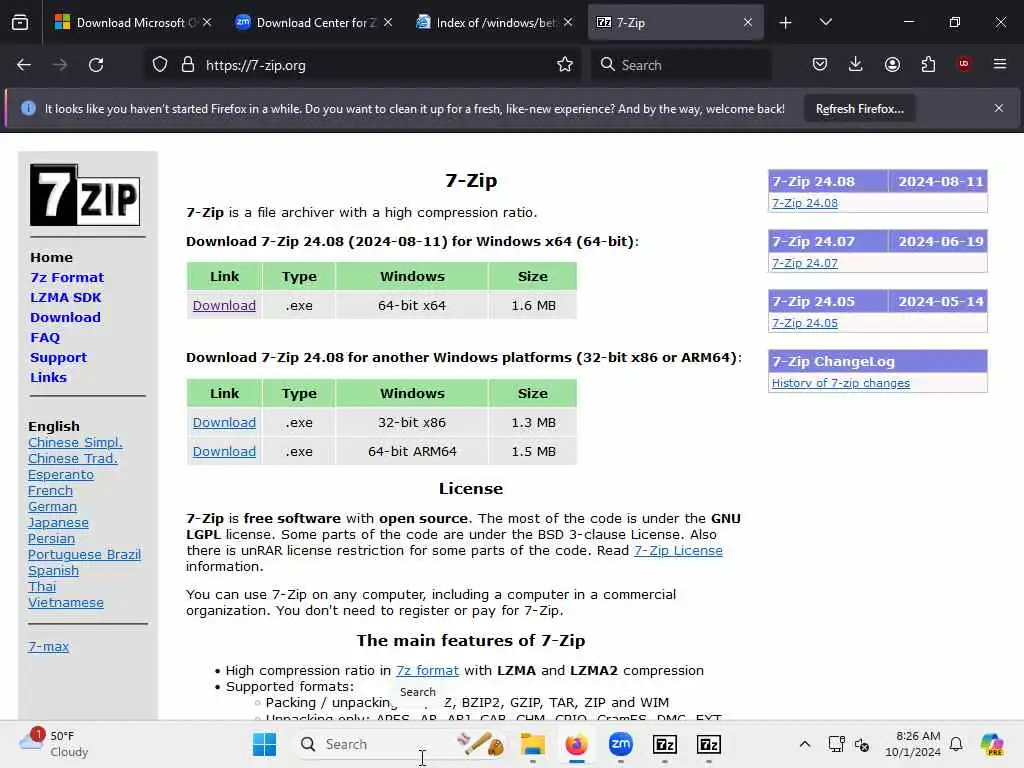
Task: Reload the current 7-zip.org page
Action: [x=96, y=65]
